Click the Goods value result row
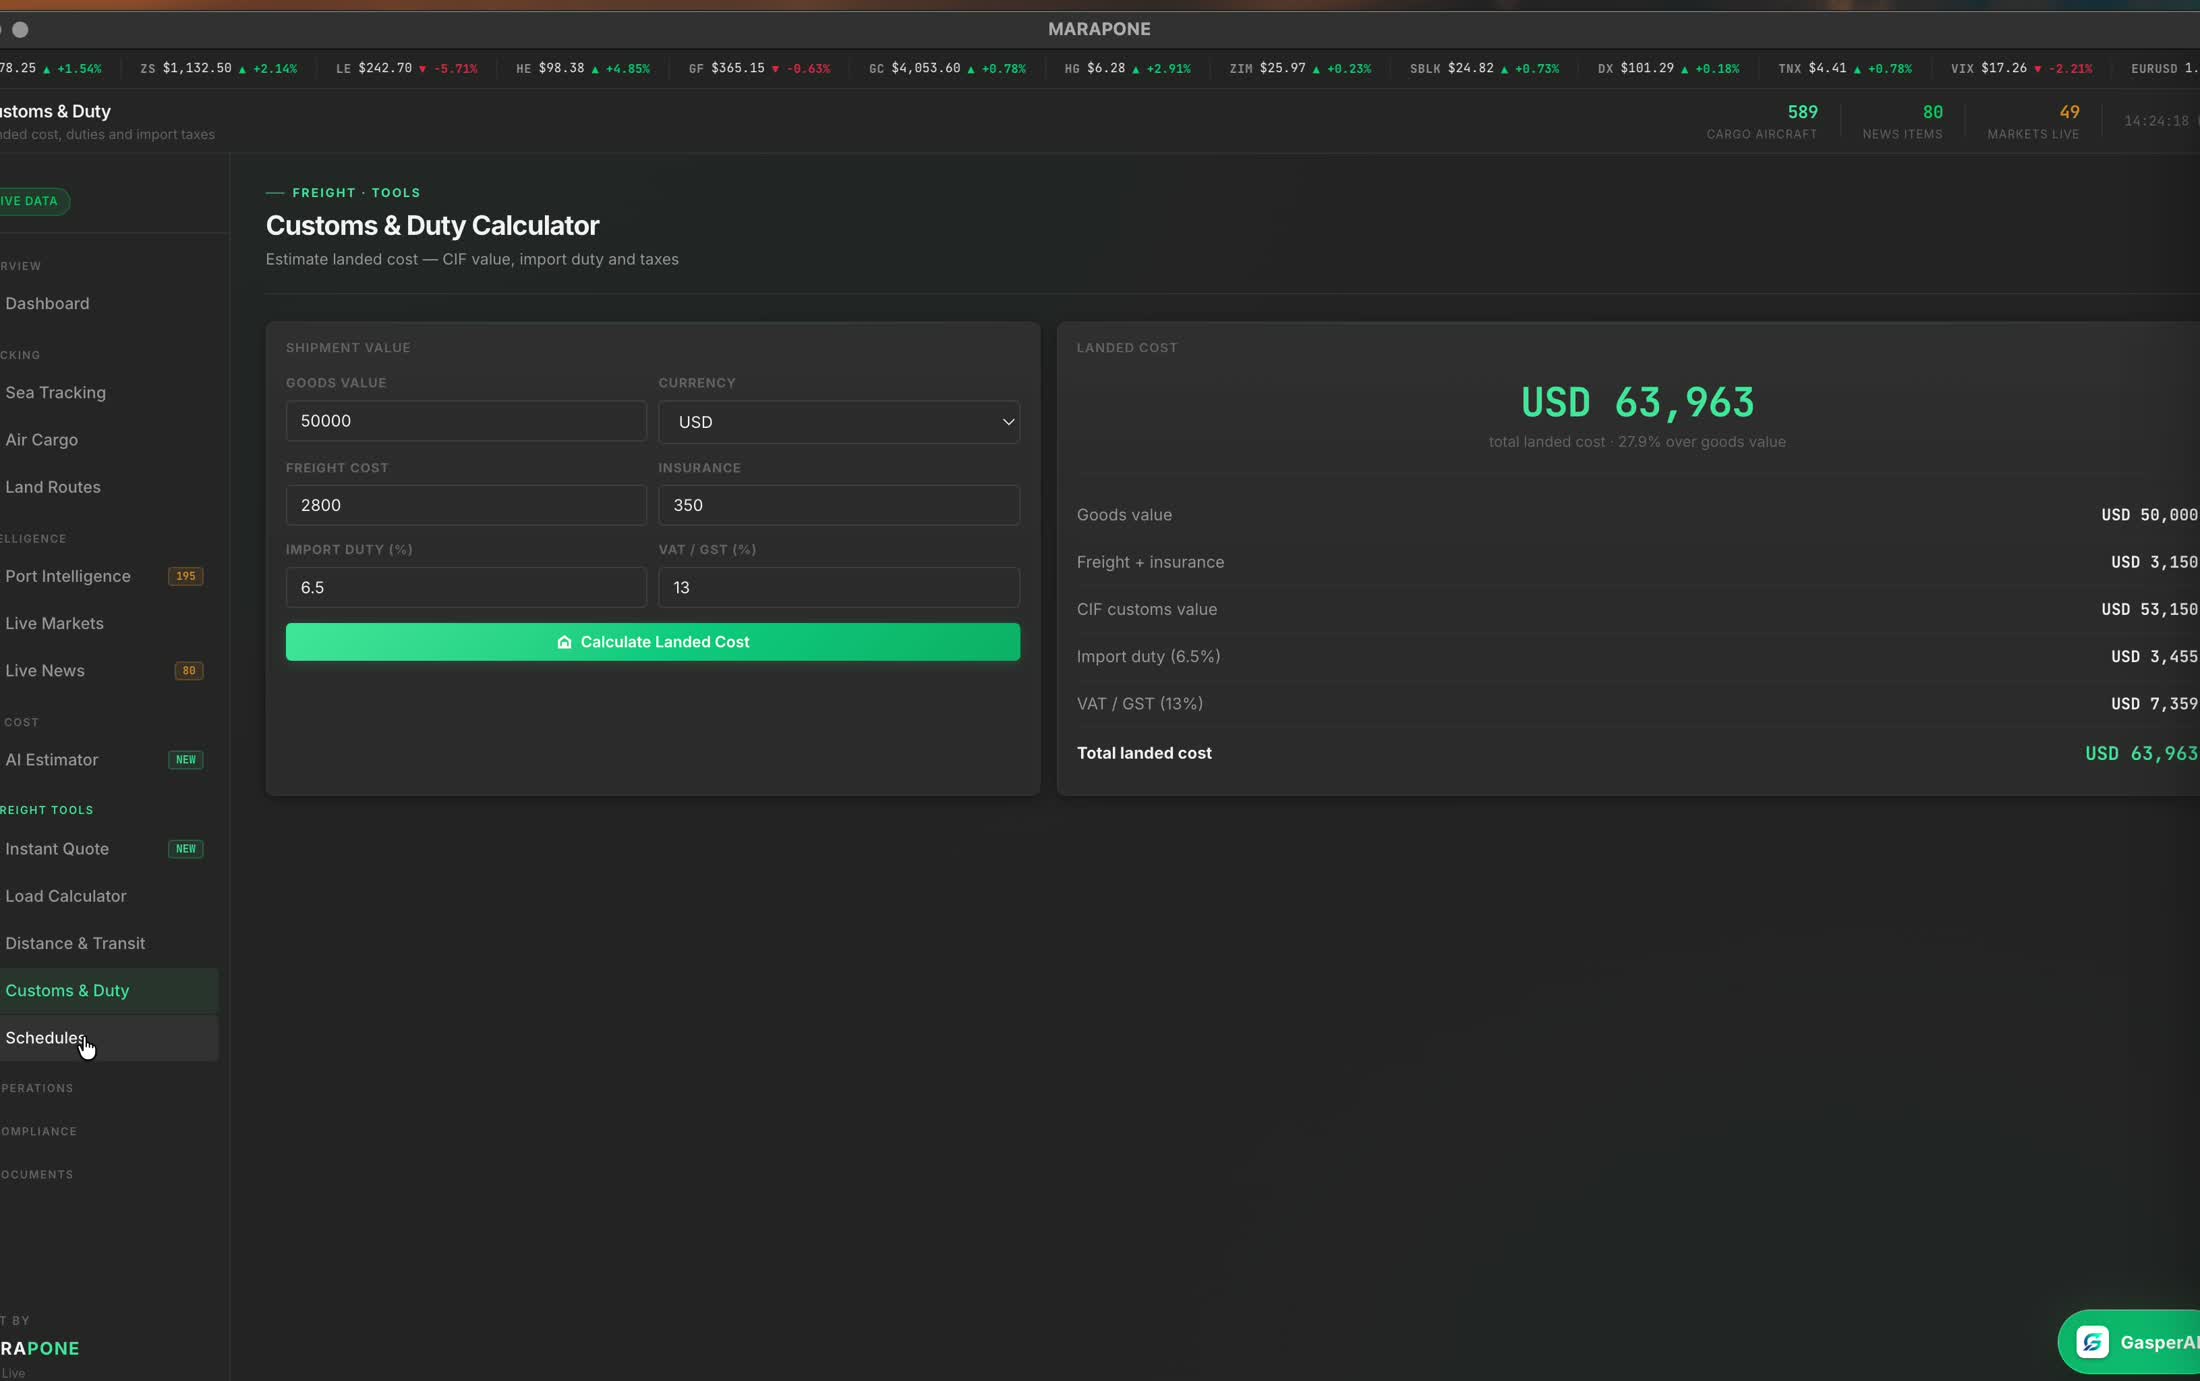 point(1637,515)
